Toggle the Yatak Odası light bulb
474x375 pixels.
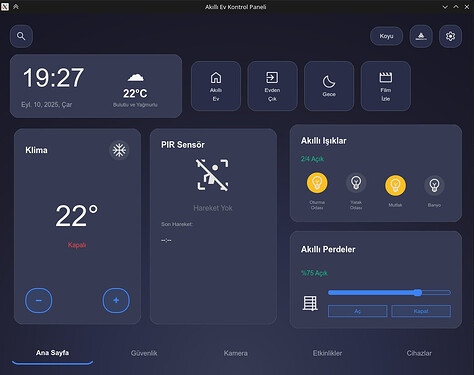coord(356,183)
